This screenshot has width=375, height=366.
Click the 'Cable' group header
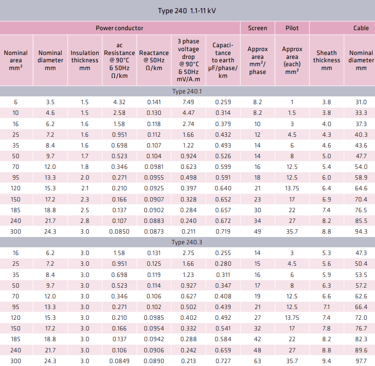click(x=361, y=28)
